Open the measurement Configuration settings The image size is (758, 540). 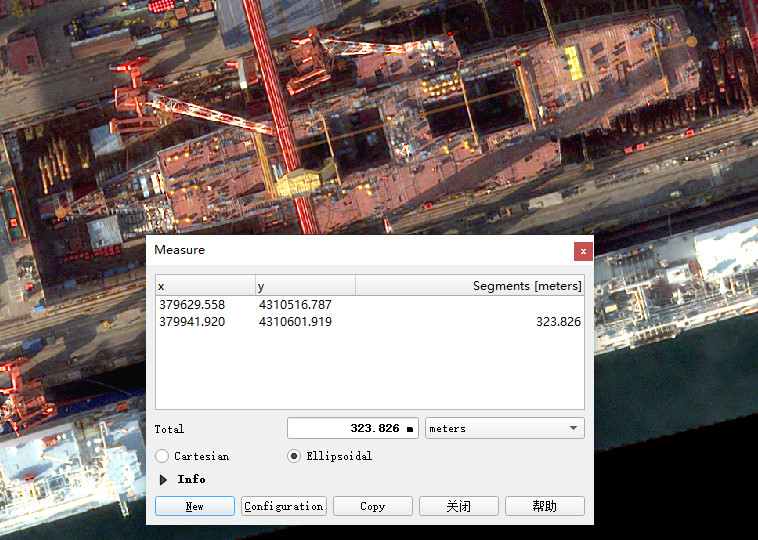(x=284, y=506)
